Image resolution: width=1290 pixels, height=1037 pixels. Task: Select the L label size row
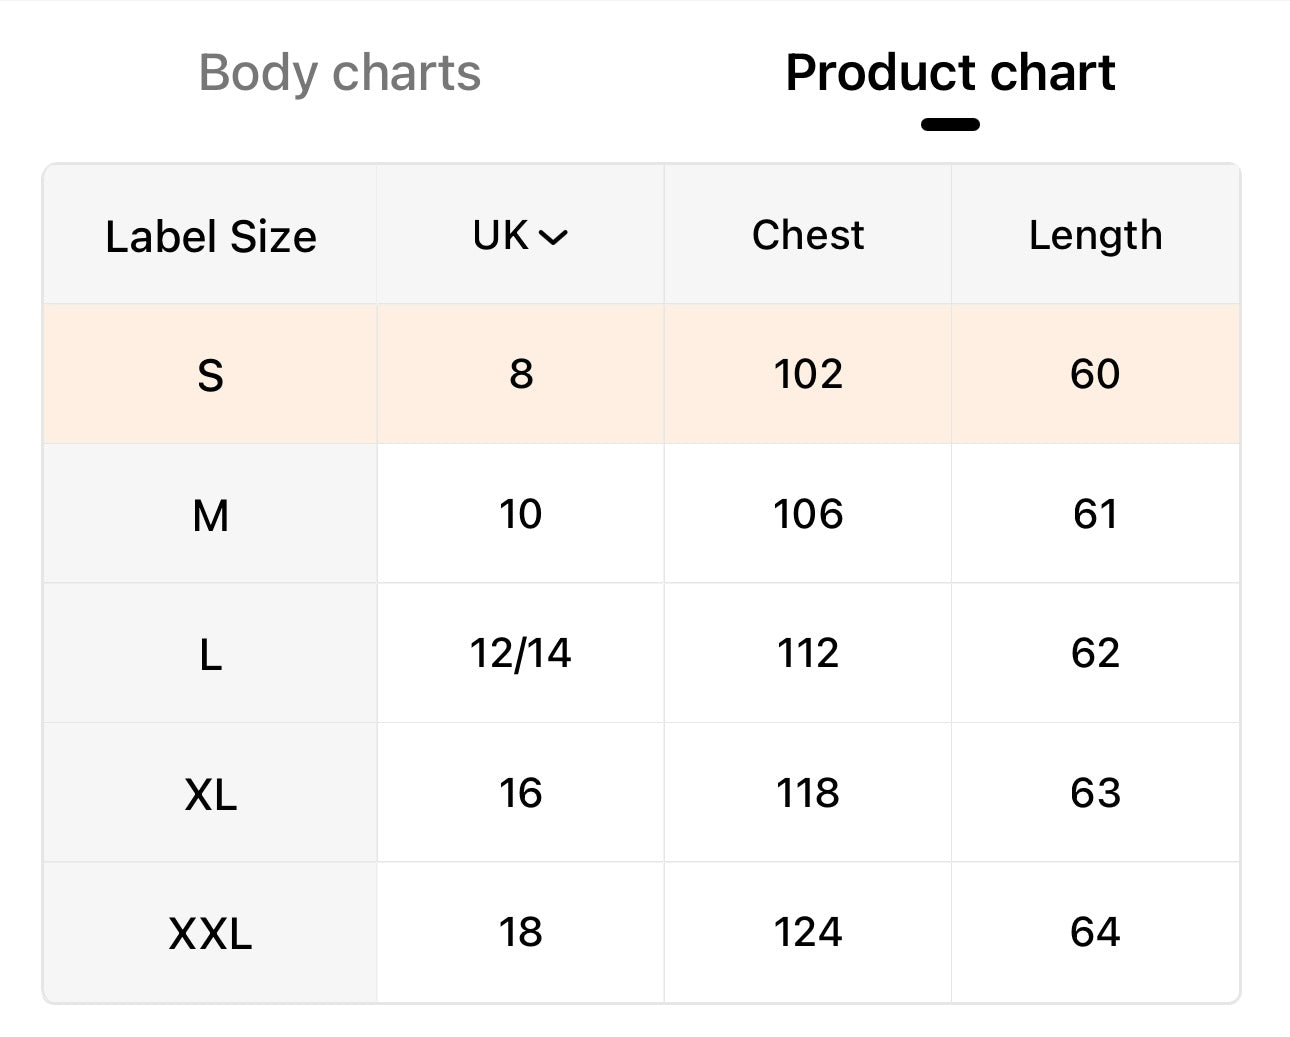(x=210, y=655)
